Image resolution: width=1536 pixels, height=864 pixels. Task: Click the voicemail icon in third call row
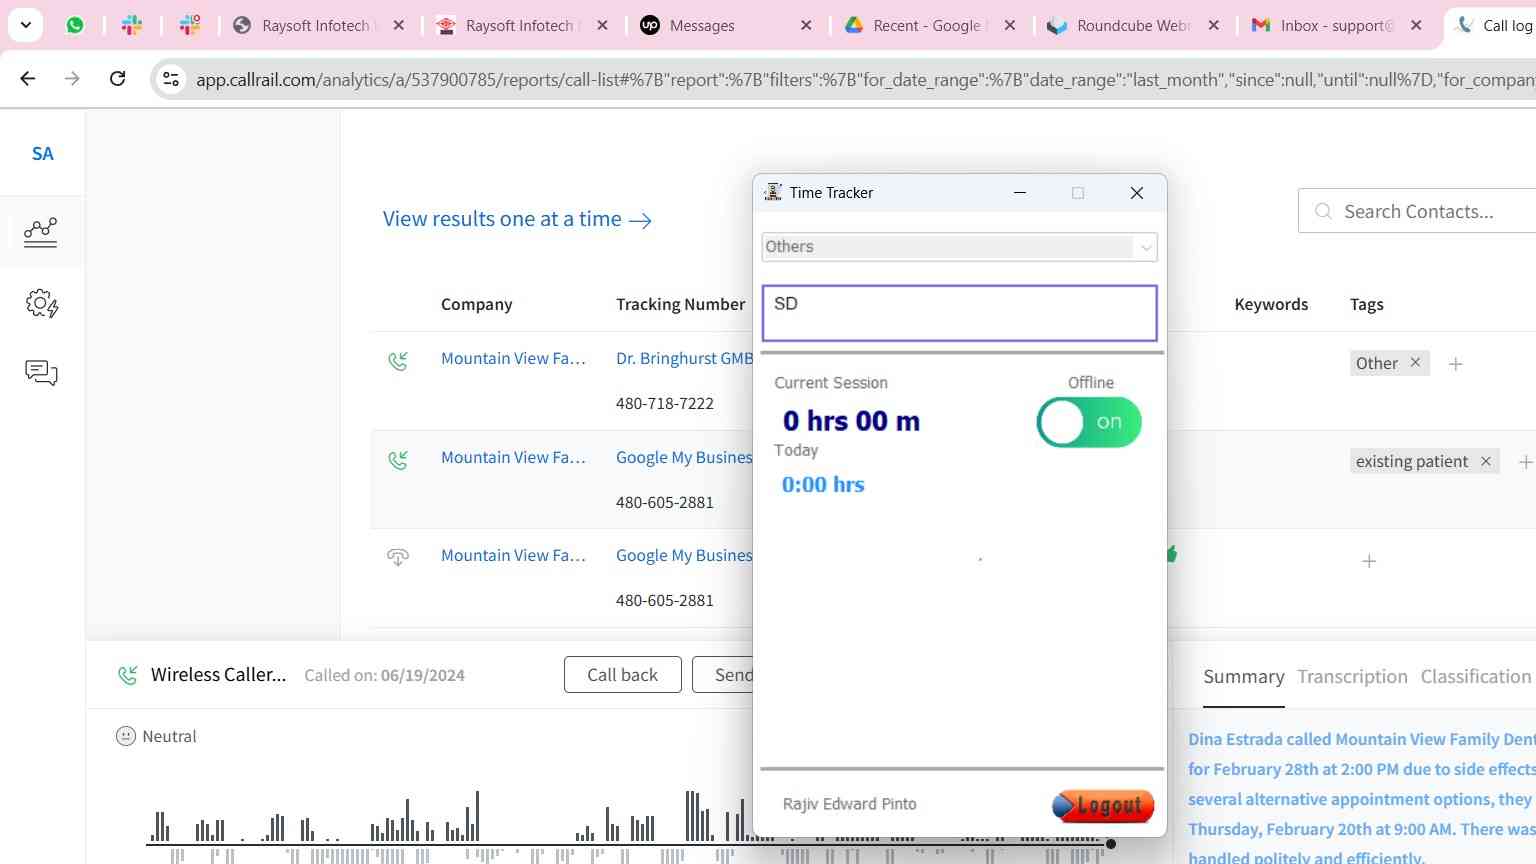[398, 557]
